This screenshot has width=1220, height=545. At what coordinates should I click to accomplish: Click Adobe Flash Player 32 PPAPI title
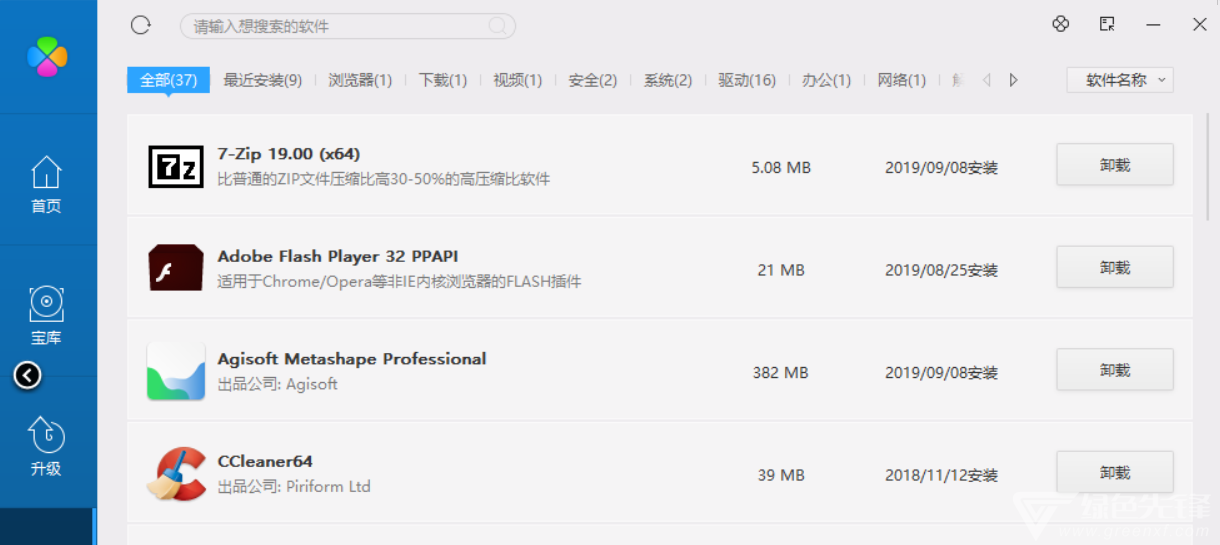tap(338, 256)
